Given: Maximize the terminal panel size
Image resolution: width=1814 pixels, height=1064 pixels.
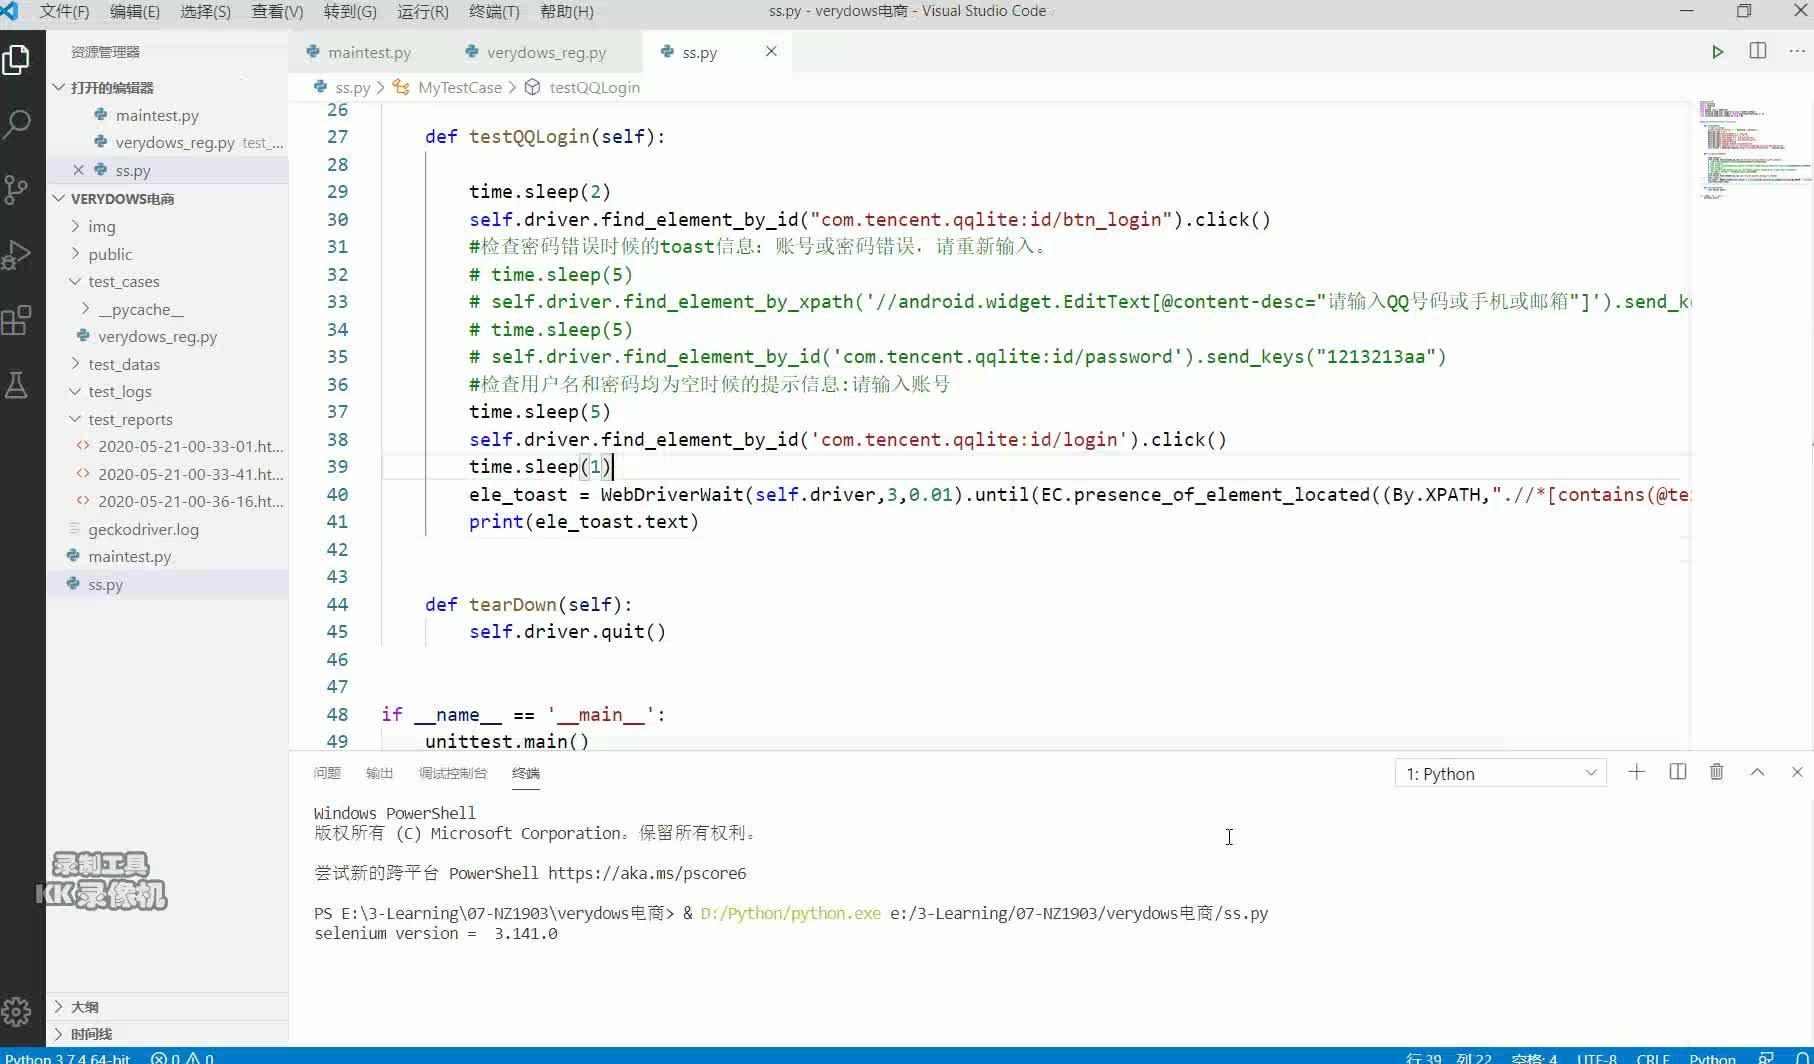Looking at the screenshot, I should point(1757,772).
